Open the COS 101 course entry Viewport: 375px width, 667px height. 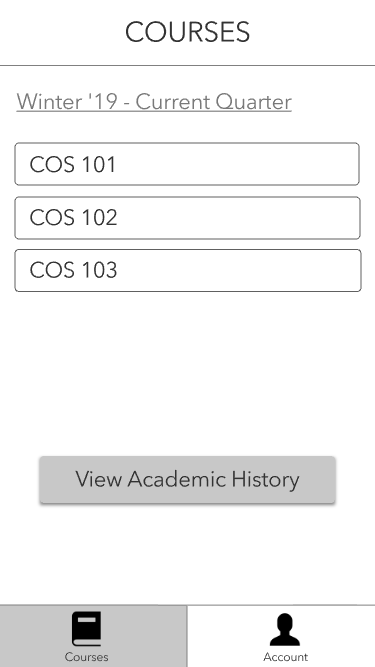(187, 164)
